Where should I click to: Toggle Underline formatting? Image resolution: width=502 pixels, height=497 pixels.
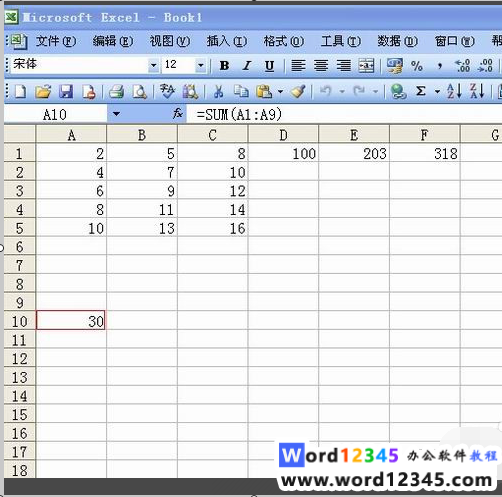coord(269,66)
